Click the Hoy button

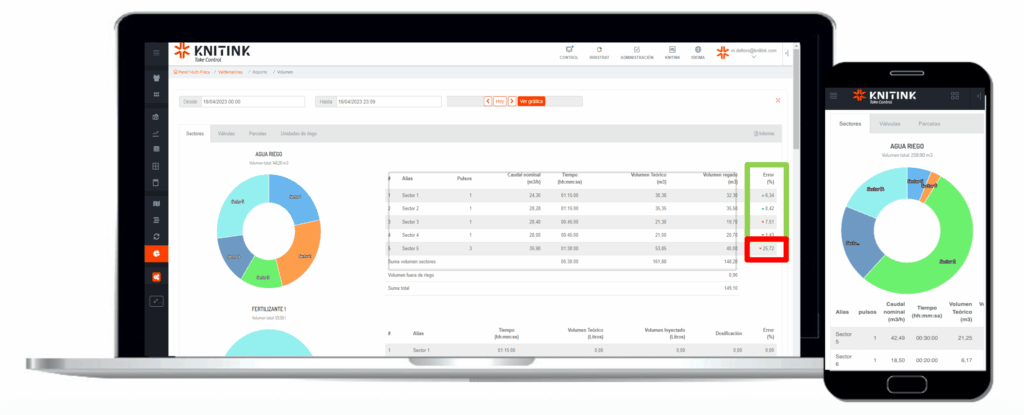(500, 101)
